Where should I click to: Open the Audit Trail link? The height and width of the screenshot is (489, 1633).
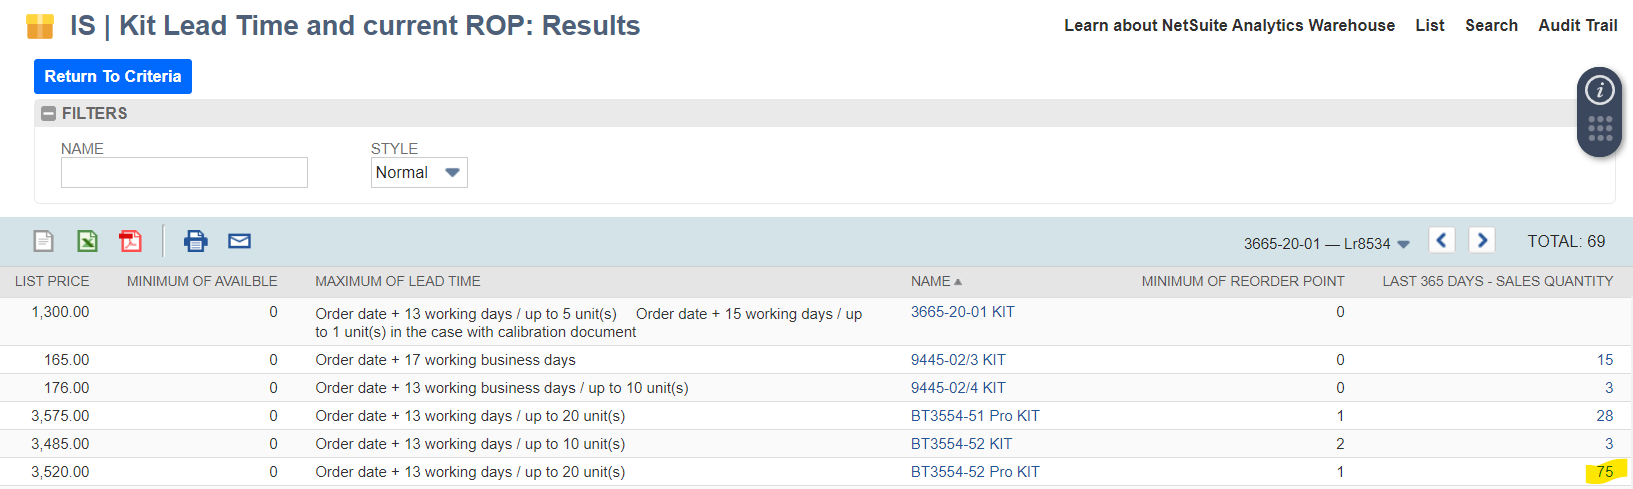point(1578,26)
